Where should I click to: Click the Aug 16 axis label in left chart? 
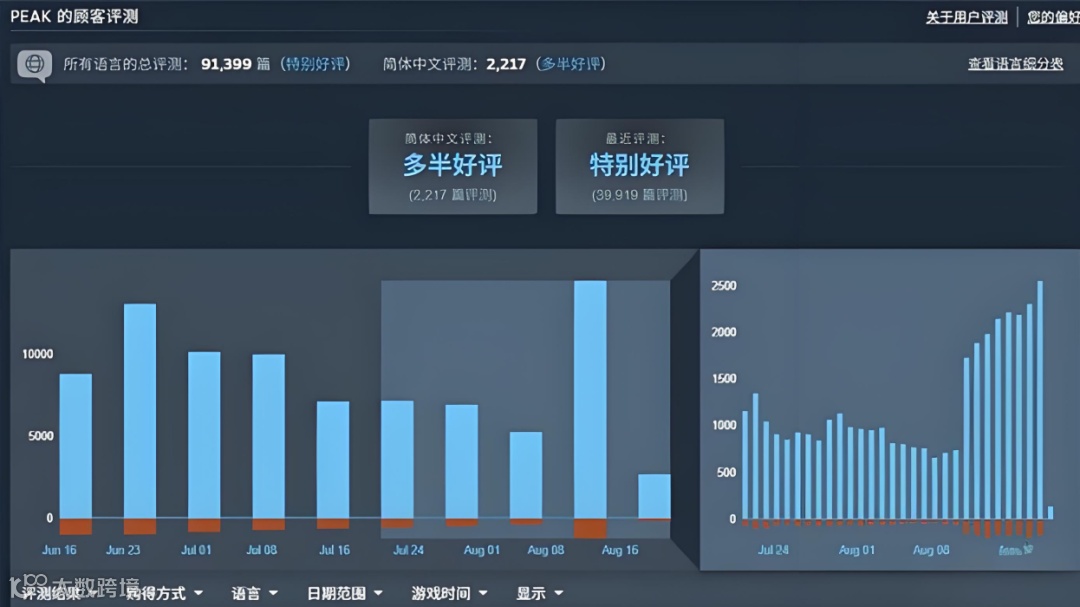coord(620,550)
